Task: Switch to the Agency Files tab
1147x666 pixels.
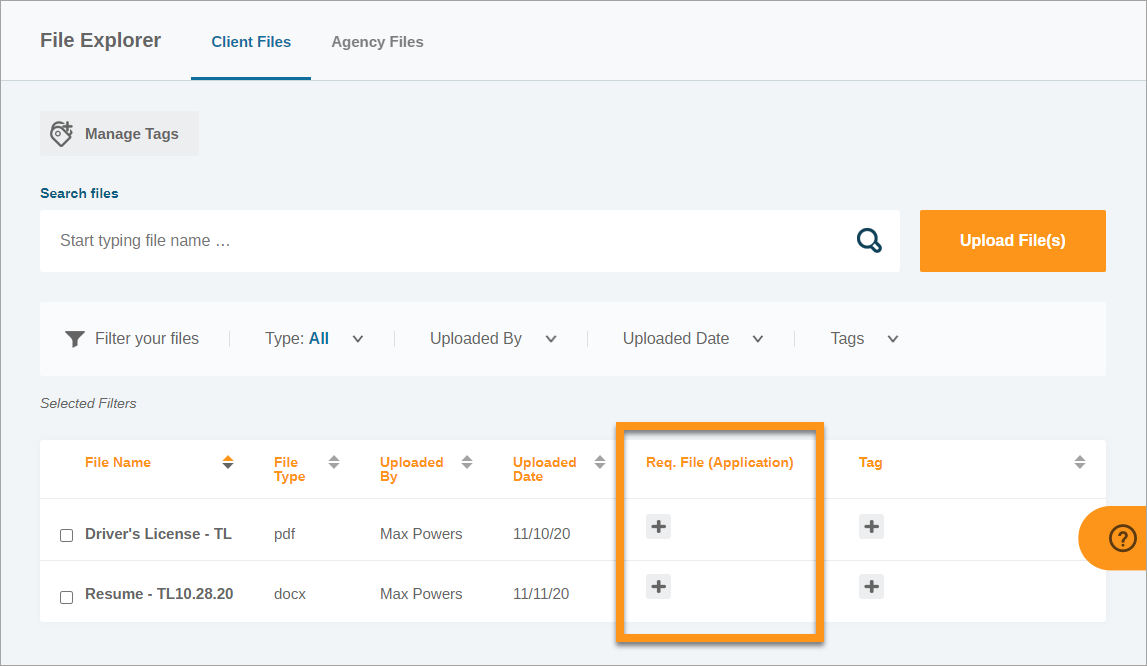Action: 377,42
